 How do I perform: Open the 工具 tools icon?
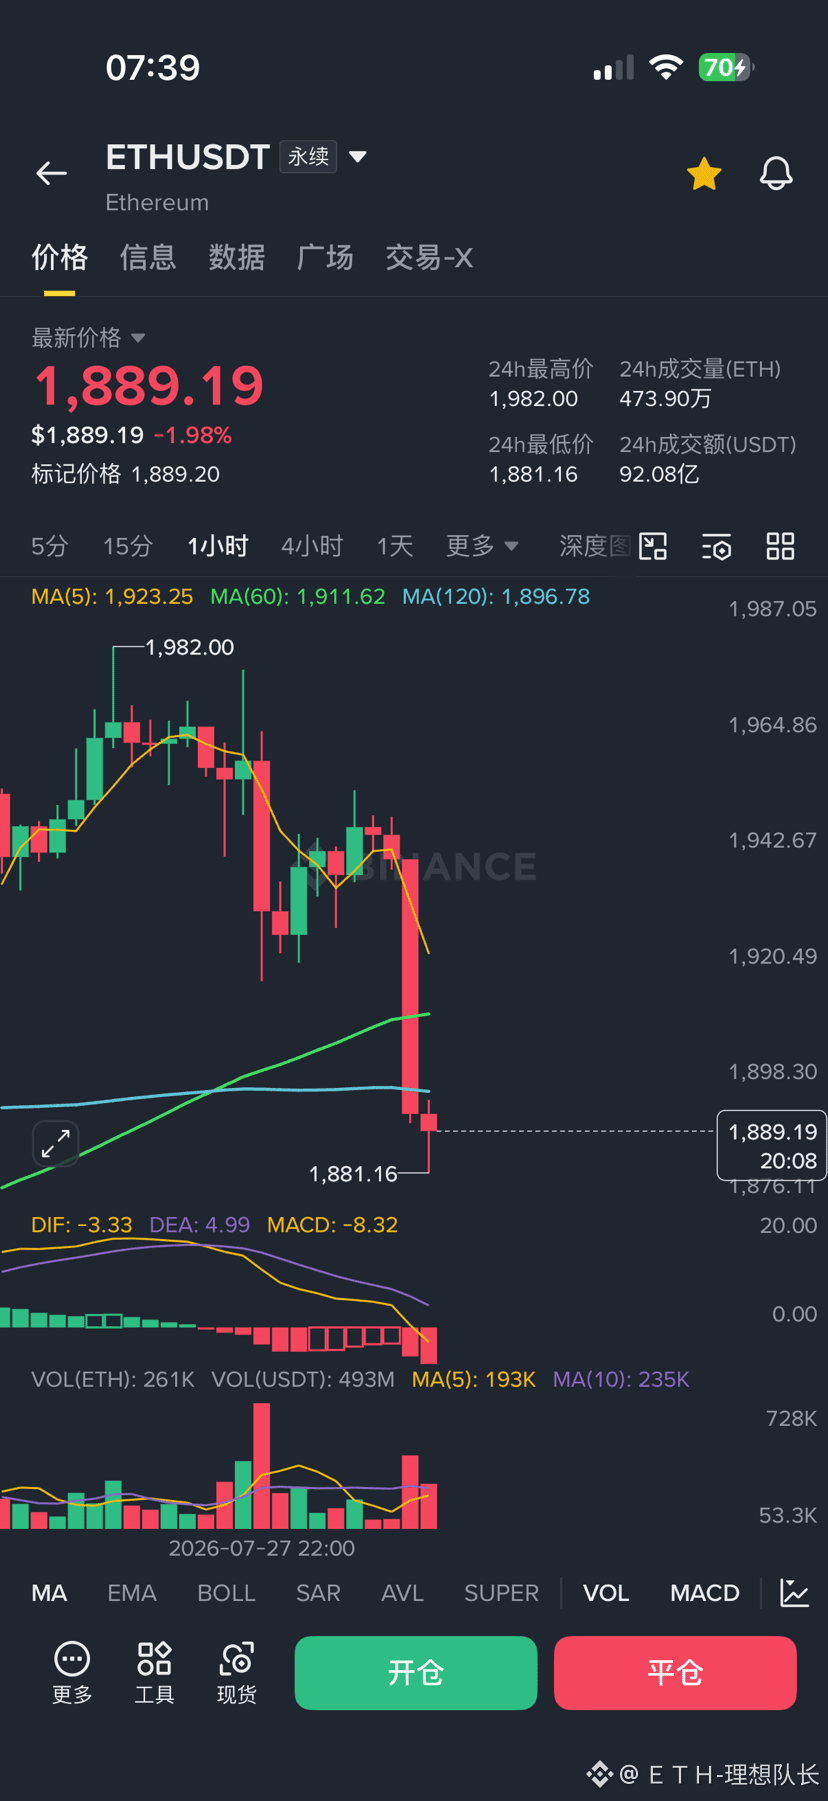pyautogui.click(x=154, y=1673)
